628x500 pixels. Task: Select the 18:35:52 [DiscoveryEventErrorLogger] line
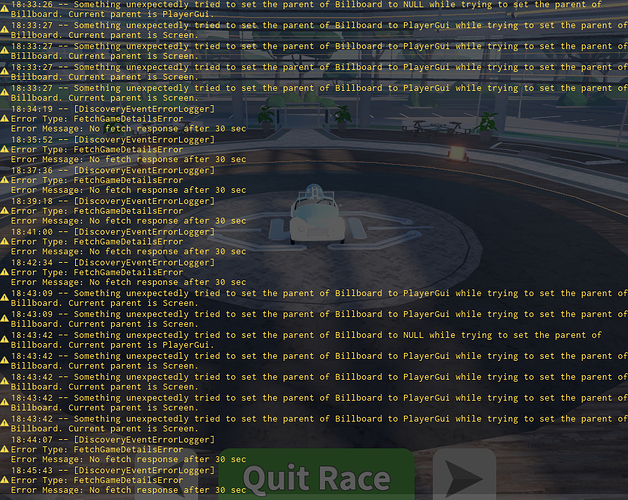[x=113, y=140]
